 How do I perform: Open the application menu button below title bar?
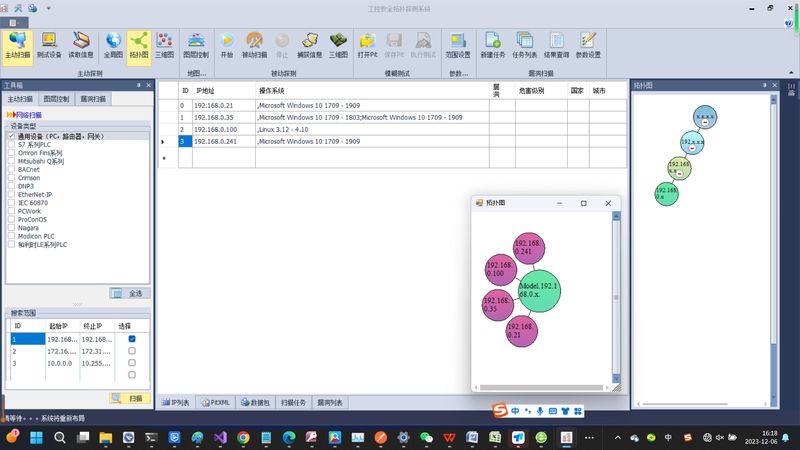[x=14, y=23]
